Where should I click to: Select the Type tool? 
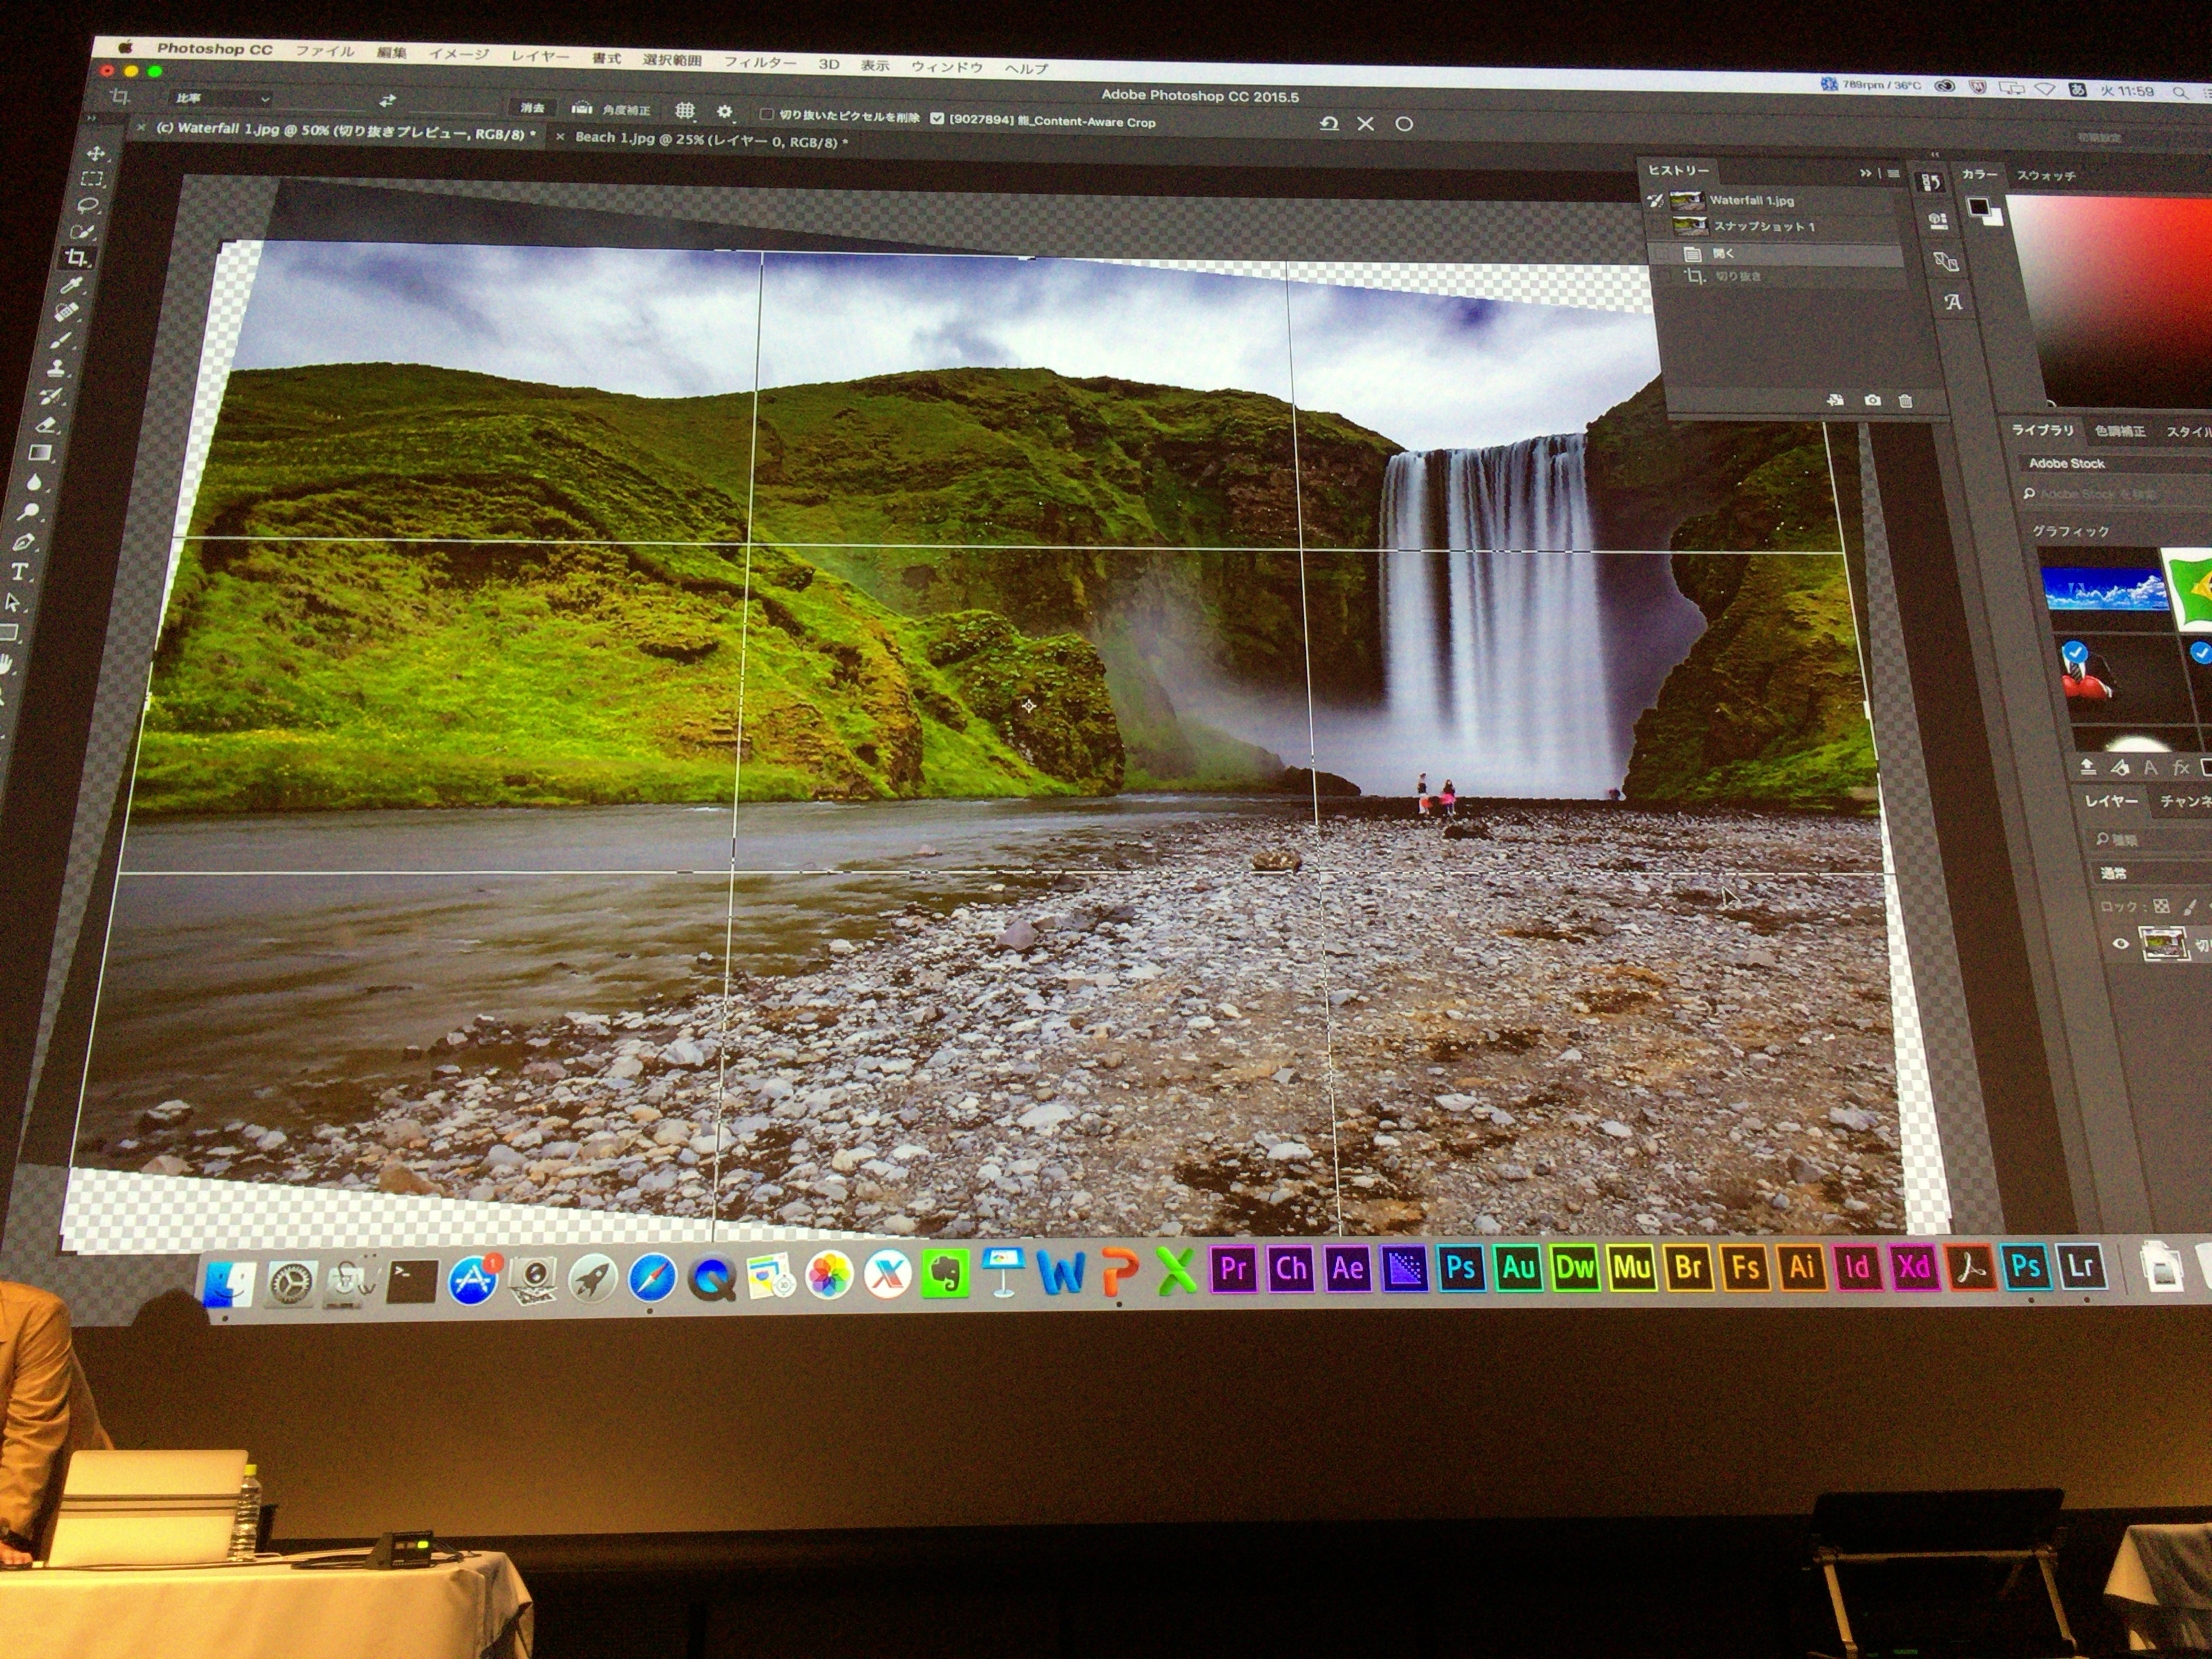[19, 572]
